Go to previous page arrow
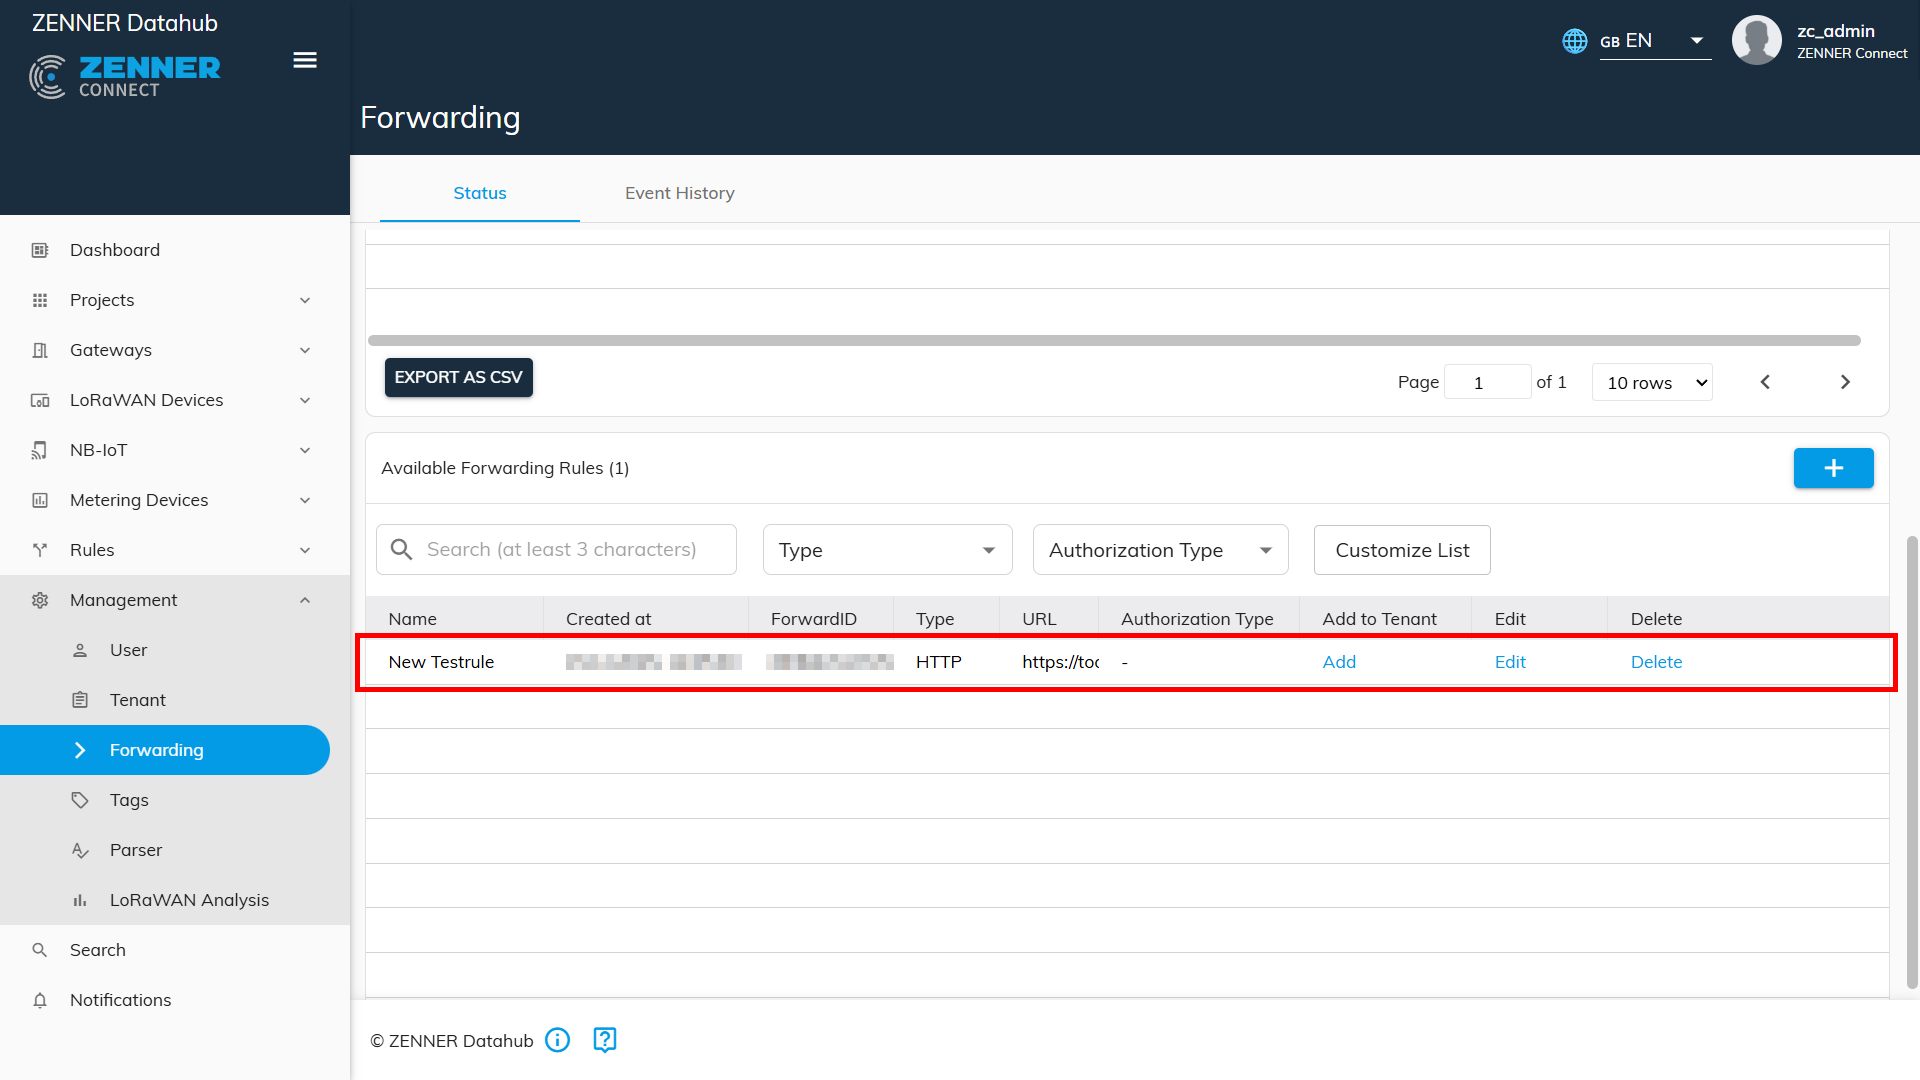Viewport: 1920px width, 1080px height. point(1765,382)
